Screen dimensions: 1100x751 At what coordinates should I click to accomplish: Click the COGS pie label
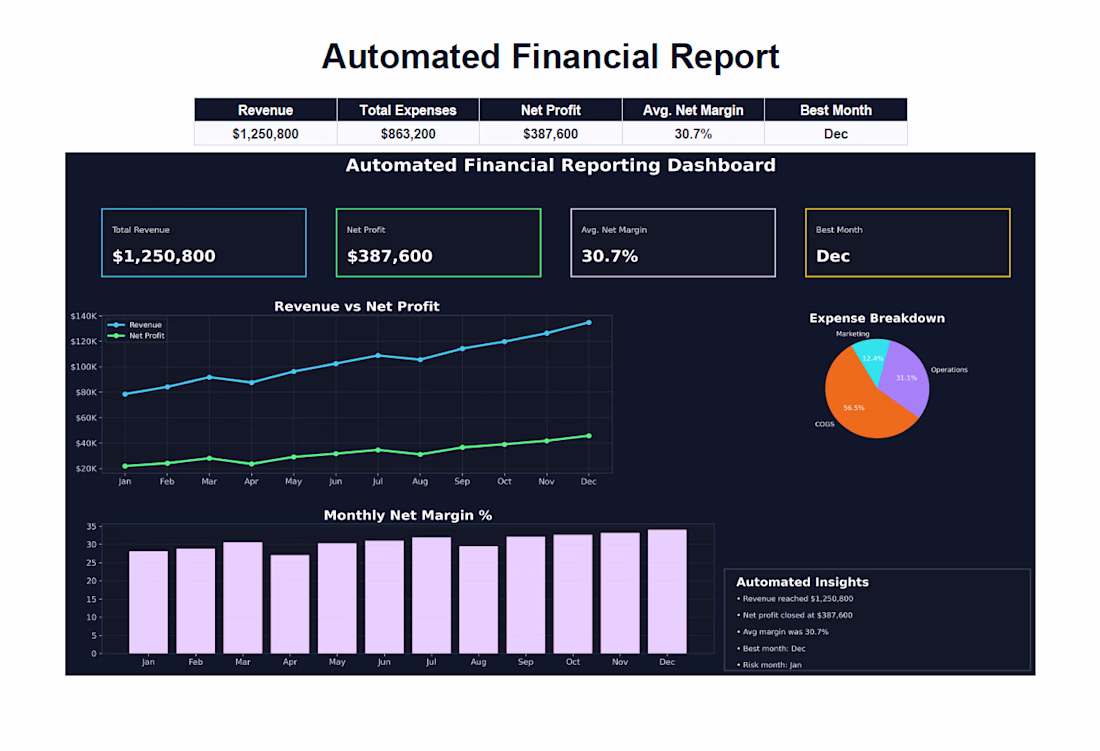(x=824, y=424)
